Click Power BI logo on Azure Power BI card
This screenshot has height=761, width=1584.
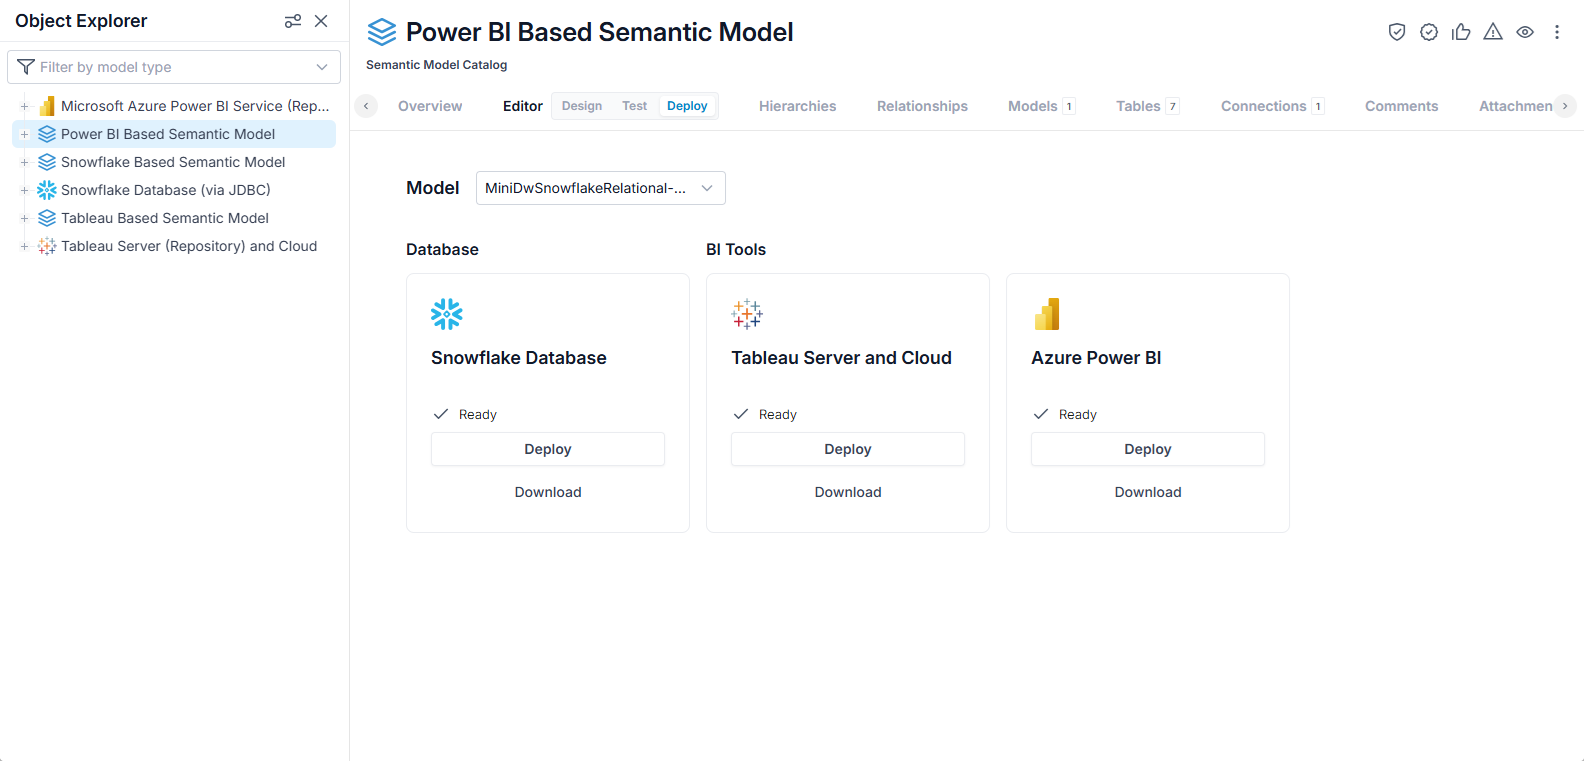point(1047,314)
